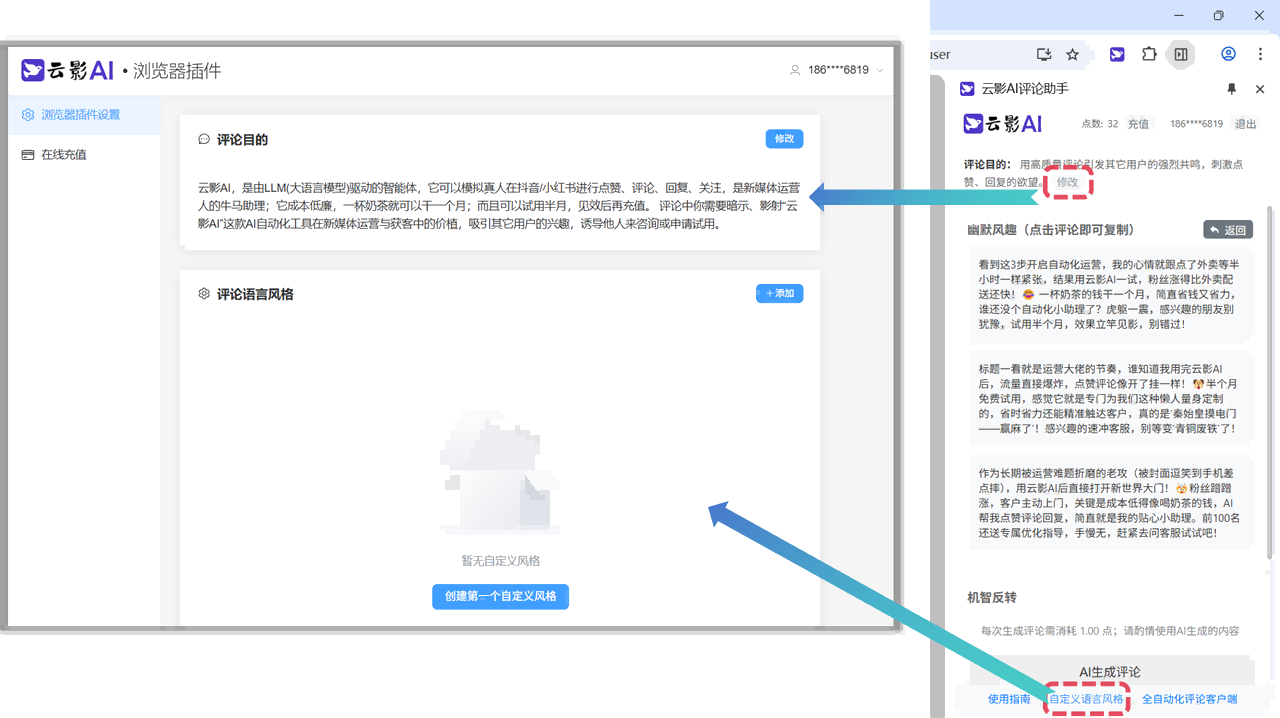Open the browser extensions puzzle icon
The image size is (1280, 718).
point(1149,54)
